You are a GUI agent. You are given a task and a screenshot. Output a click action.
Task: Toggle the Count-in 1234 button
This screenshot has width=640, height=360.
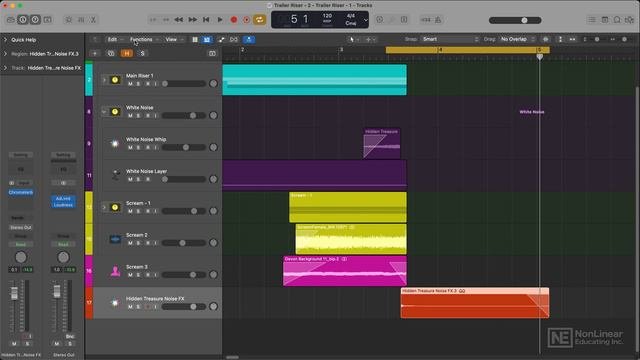(426, 20)
